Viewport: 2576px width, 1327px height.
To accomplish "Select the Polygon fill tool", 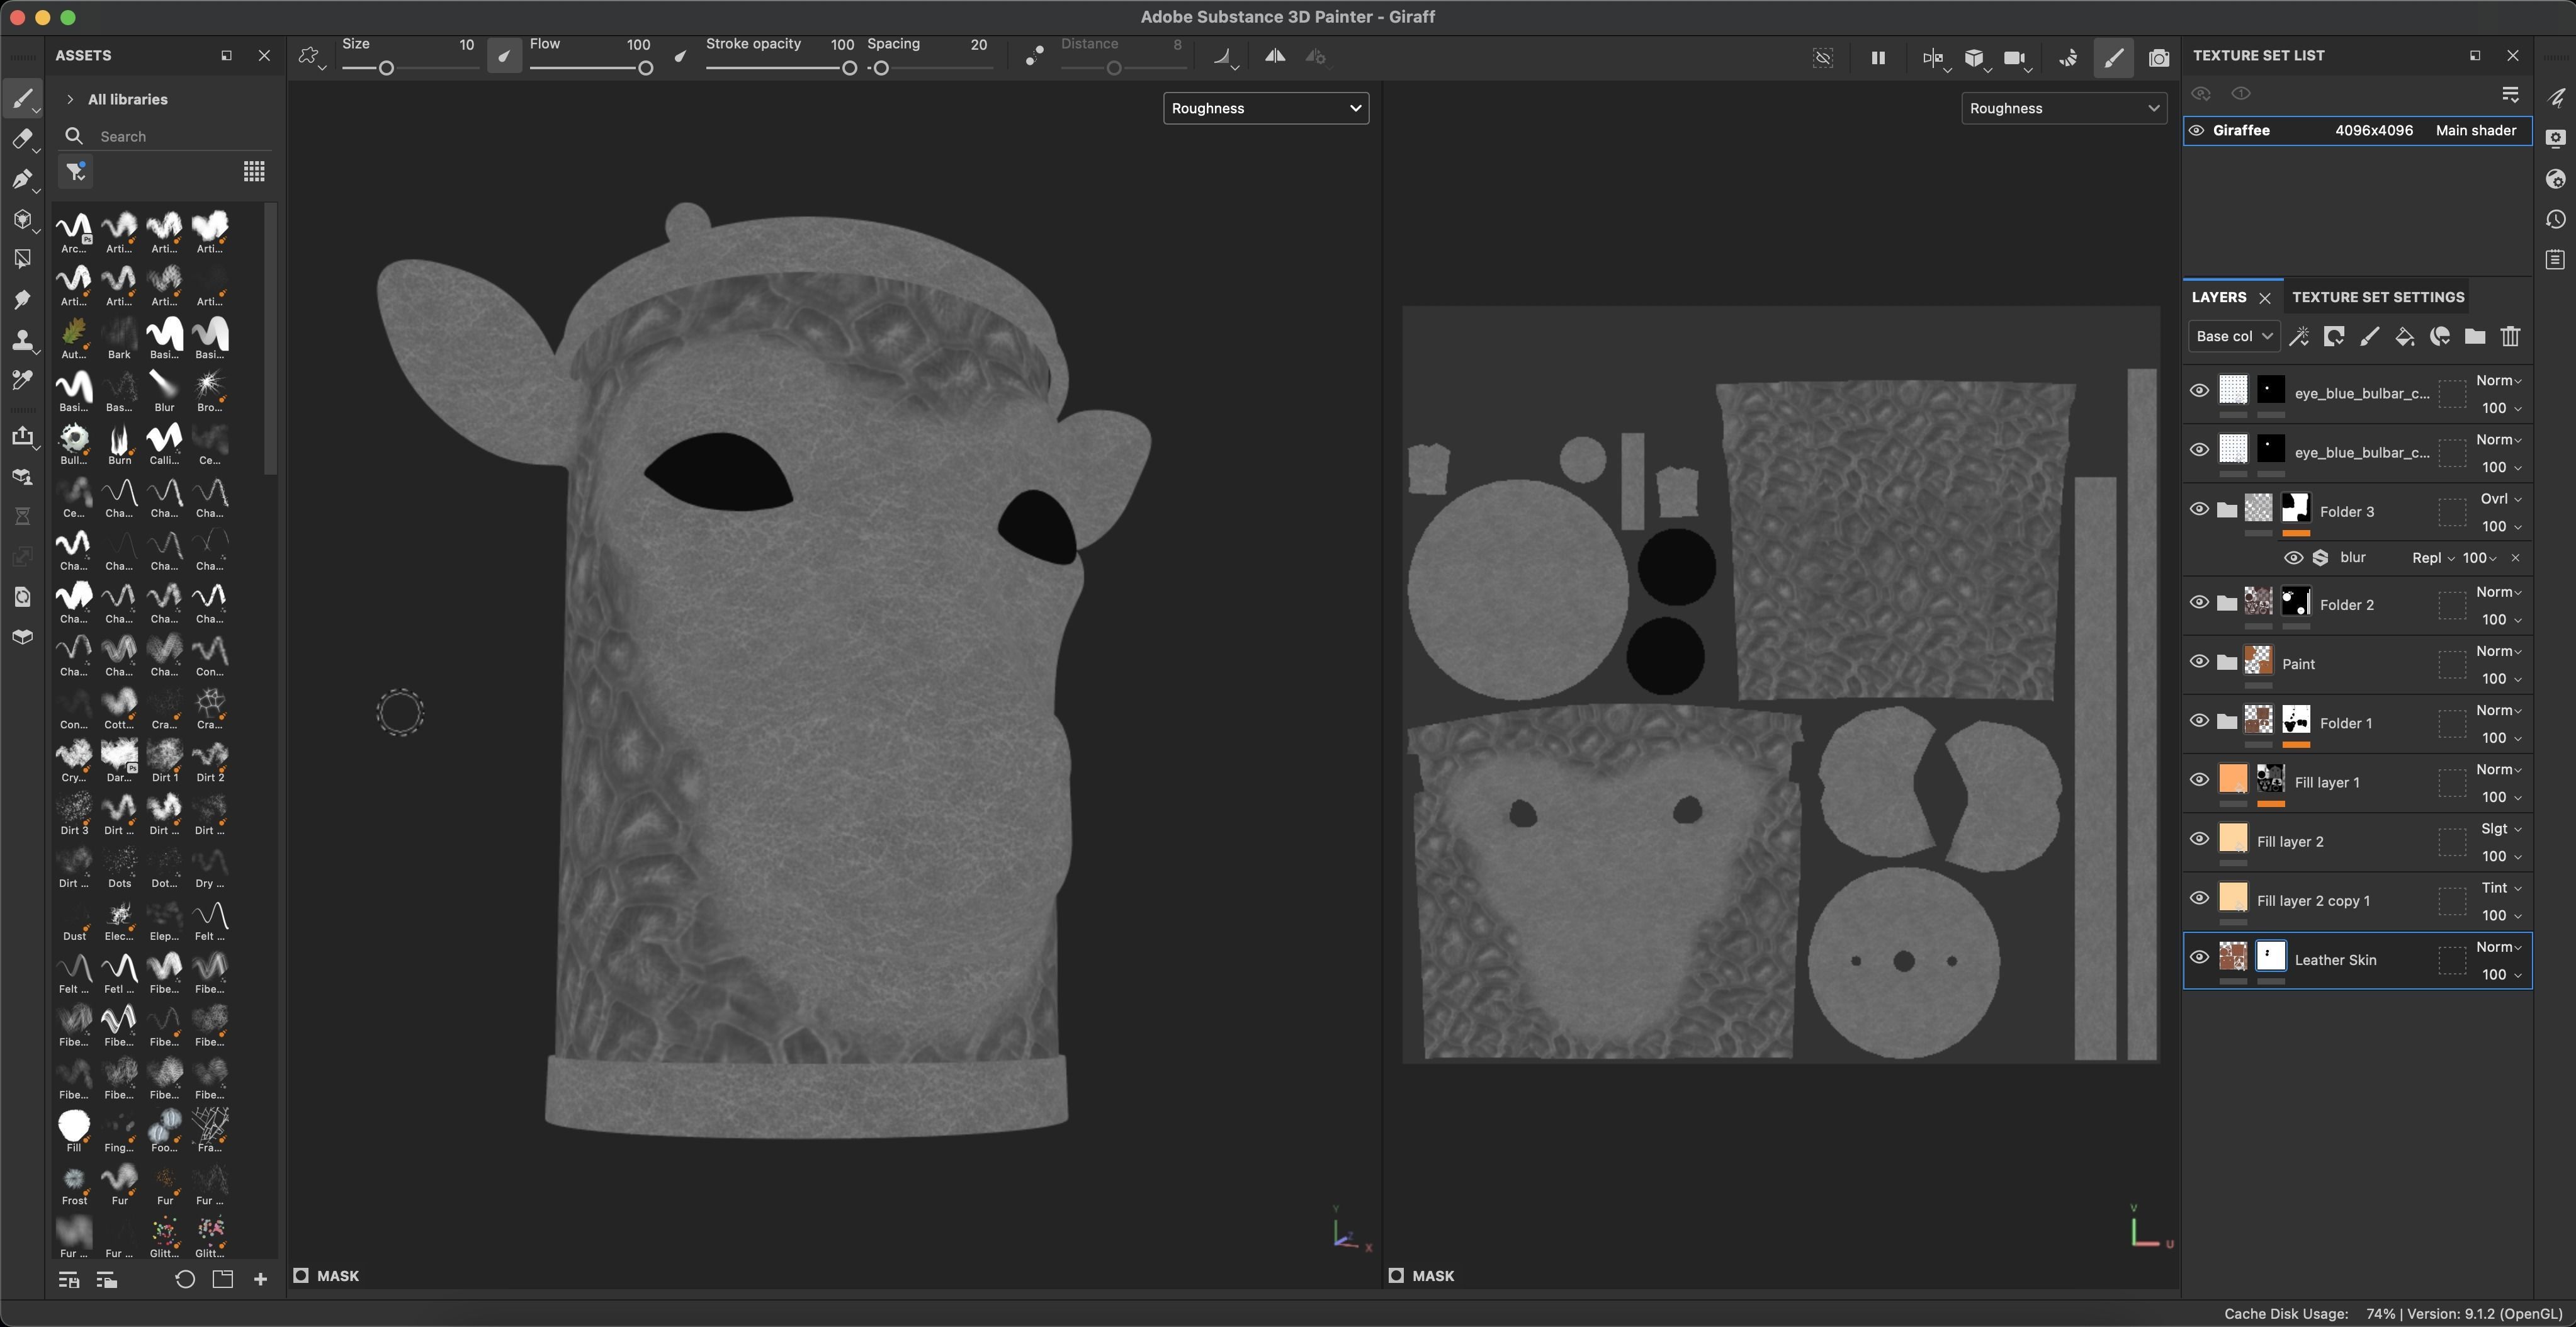I will coord(21,259).
